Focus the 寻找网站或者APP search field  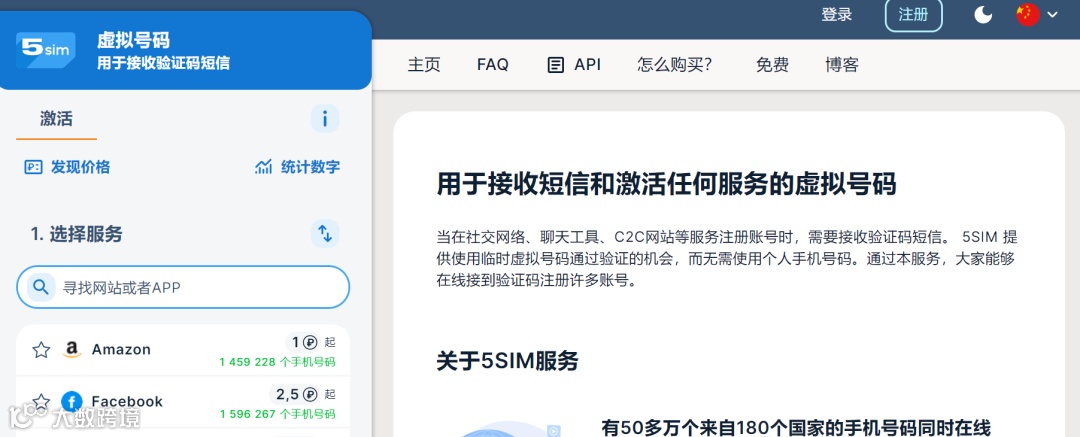[183, 287]
